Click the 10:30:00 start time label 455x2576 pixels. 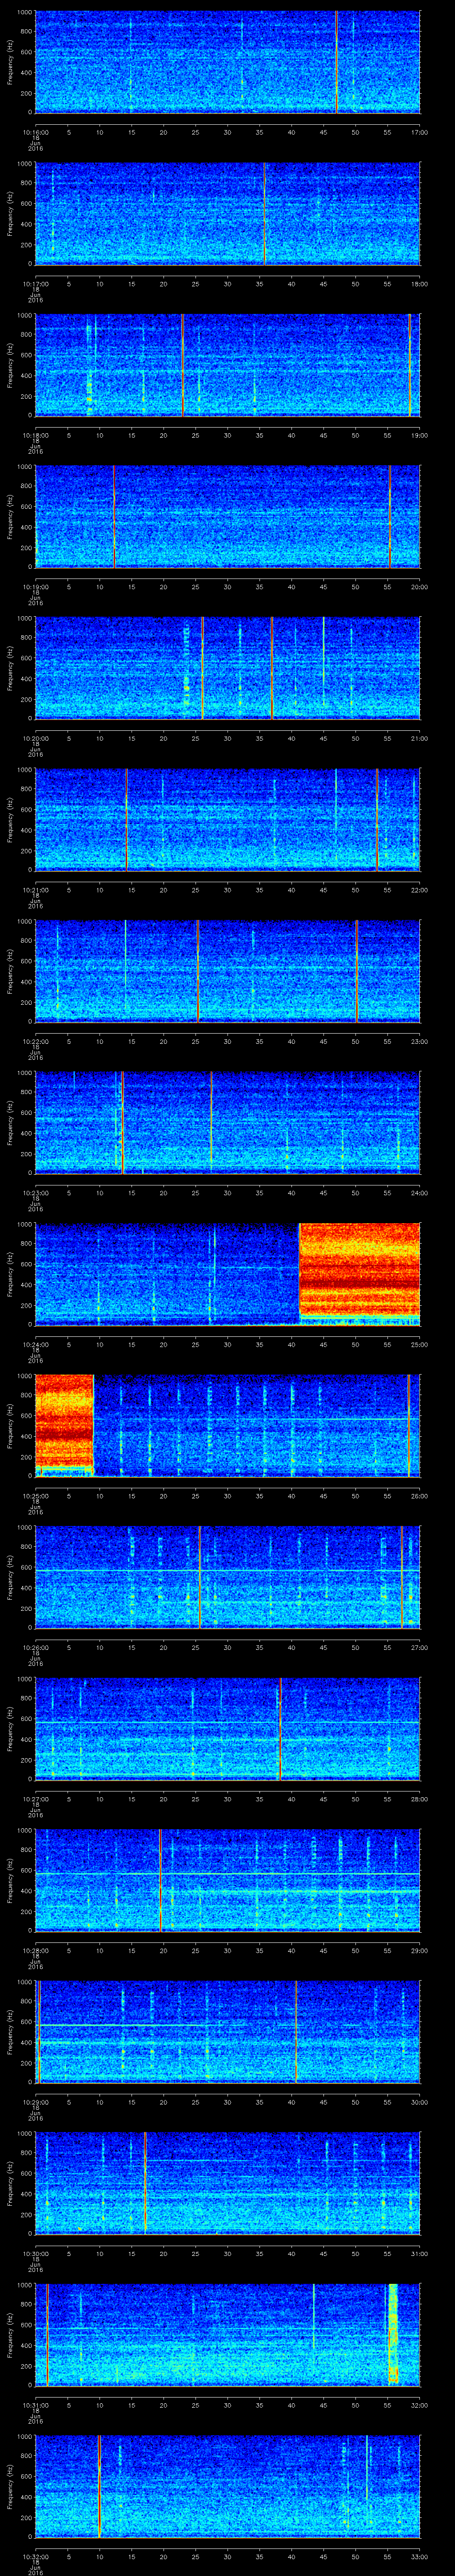click(x=36, y=2254)
